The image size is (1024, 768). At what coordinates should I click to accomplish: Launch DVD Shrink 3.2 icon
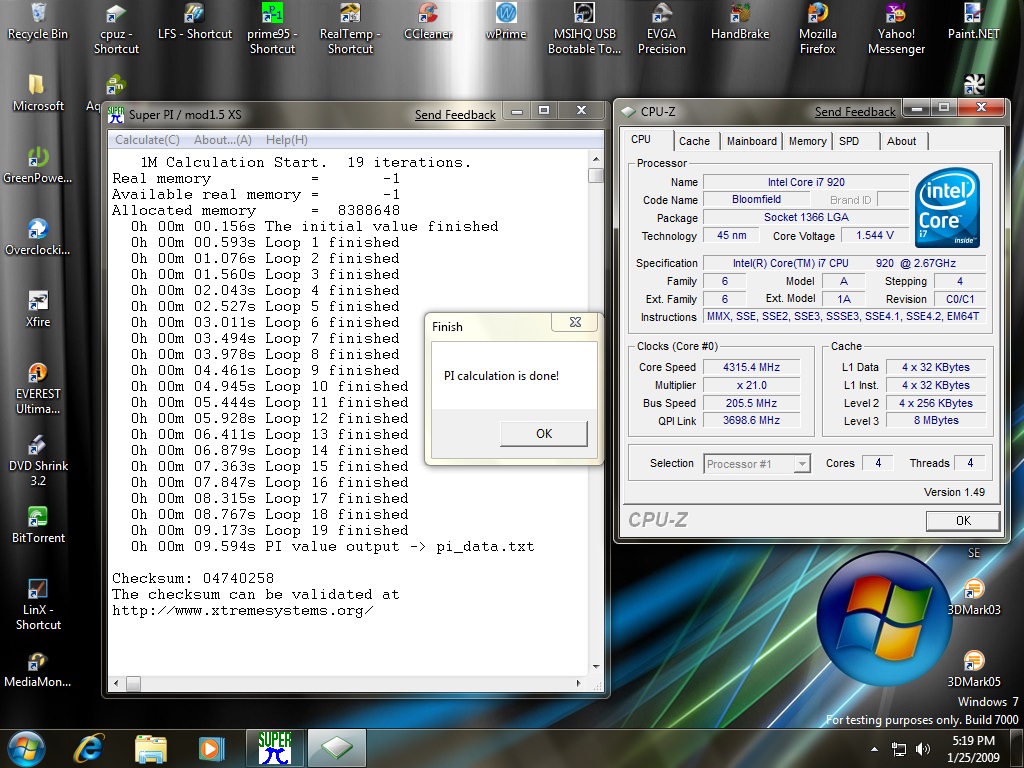click(x=38, y=461)
